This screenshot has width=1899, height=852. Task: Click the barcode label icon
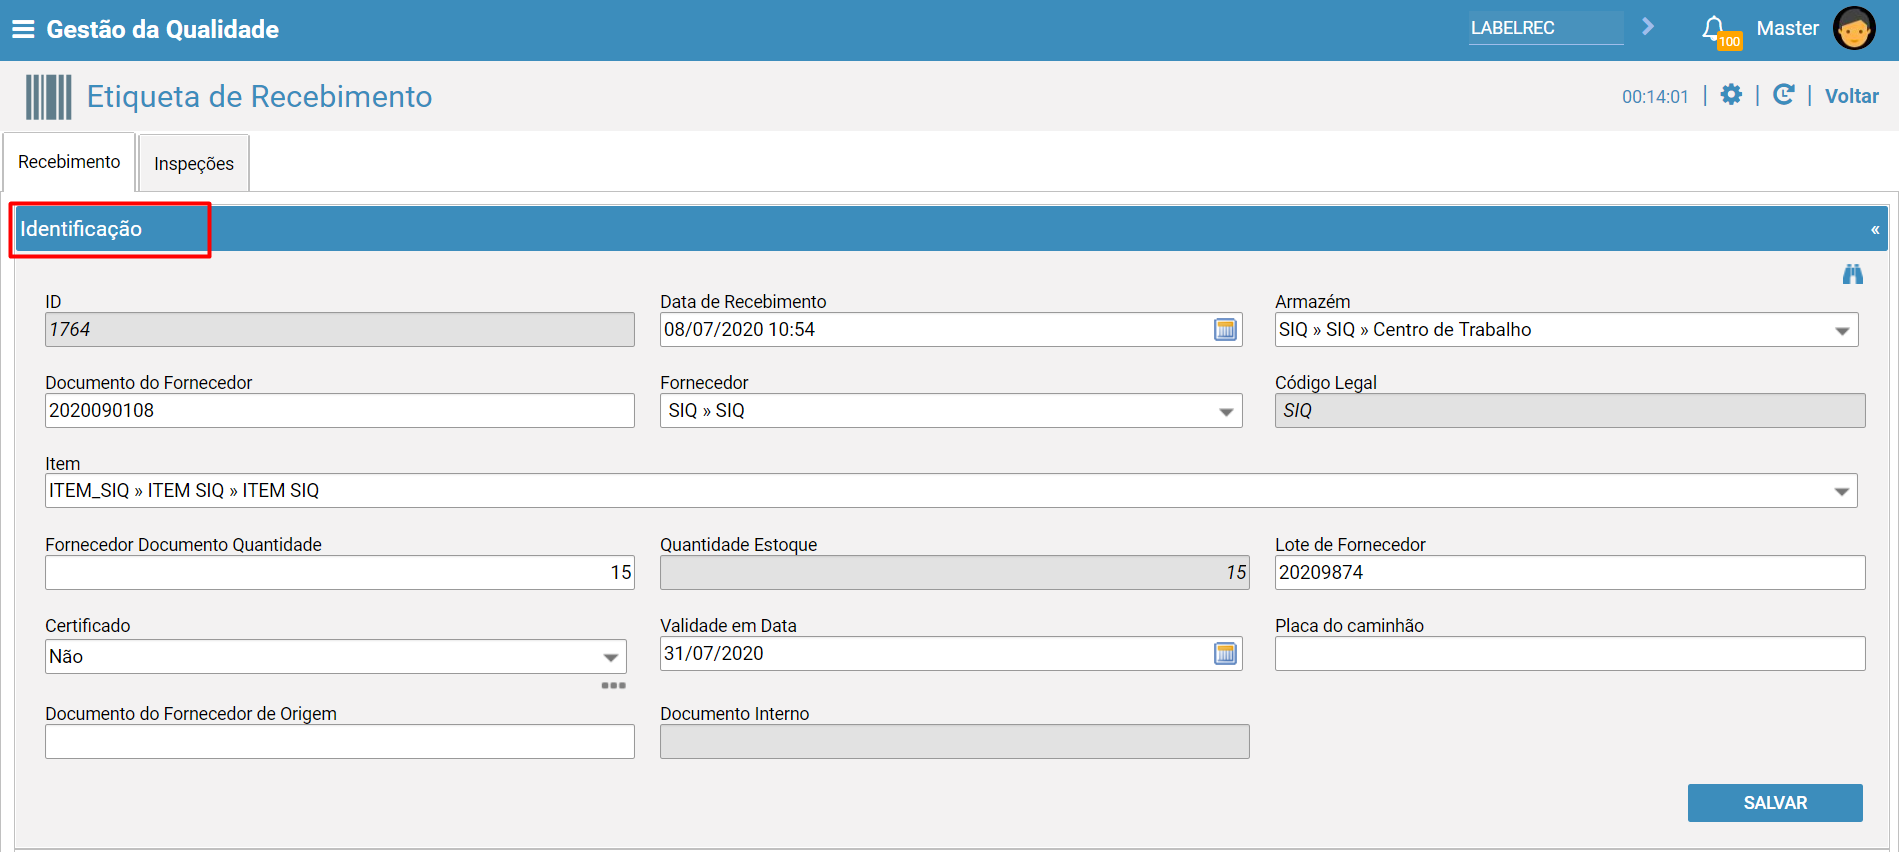[x=48, y=97]
